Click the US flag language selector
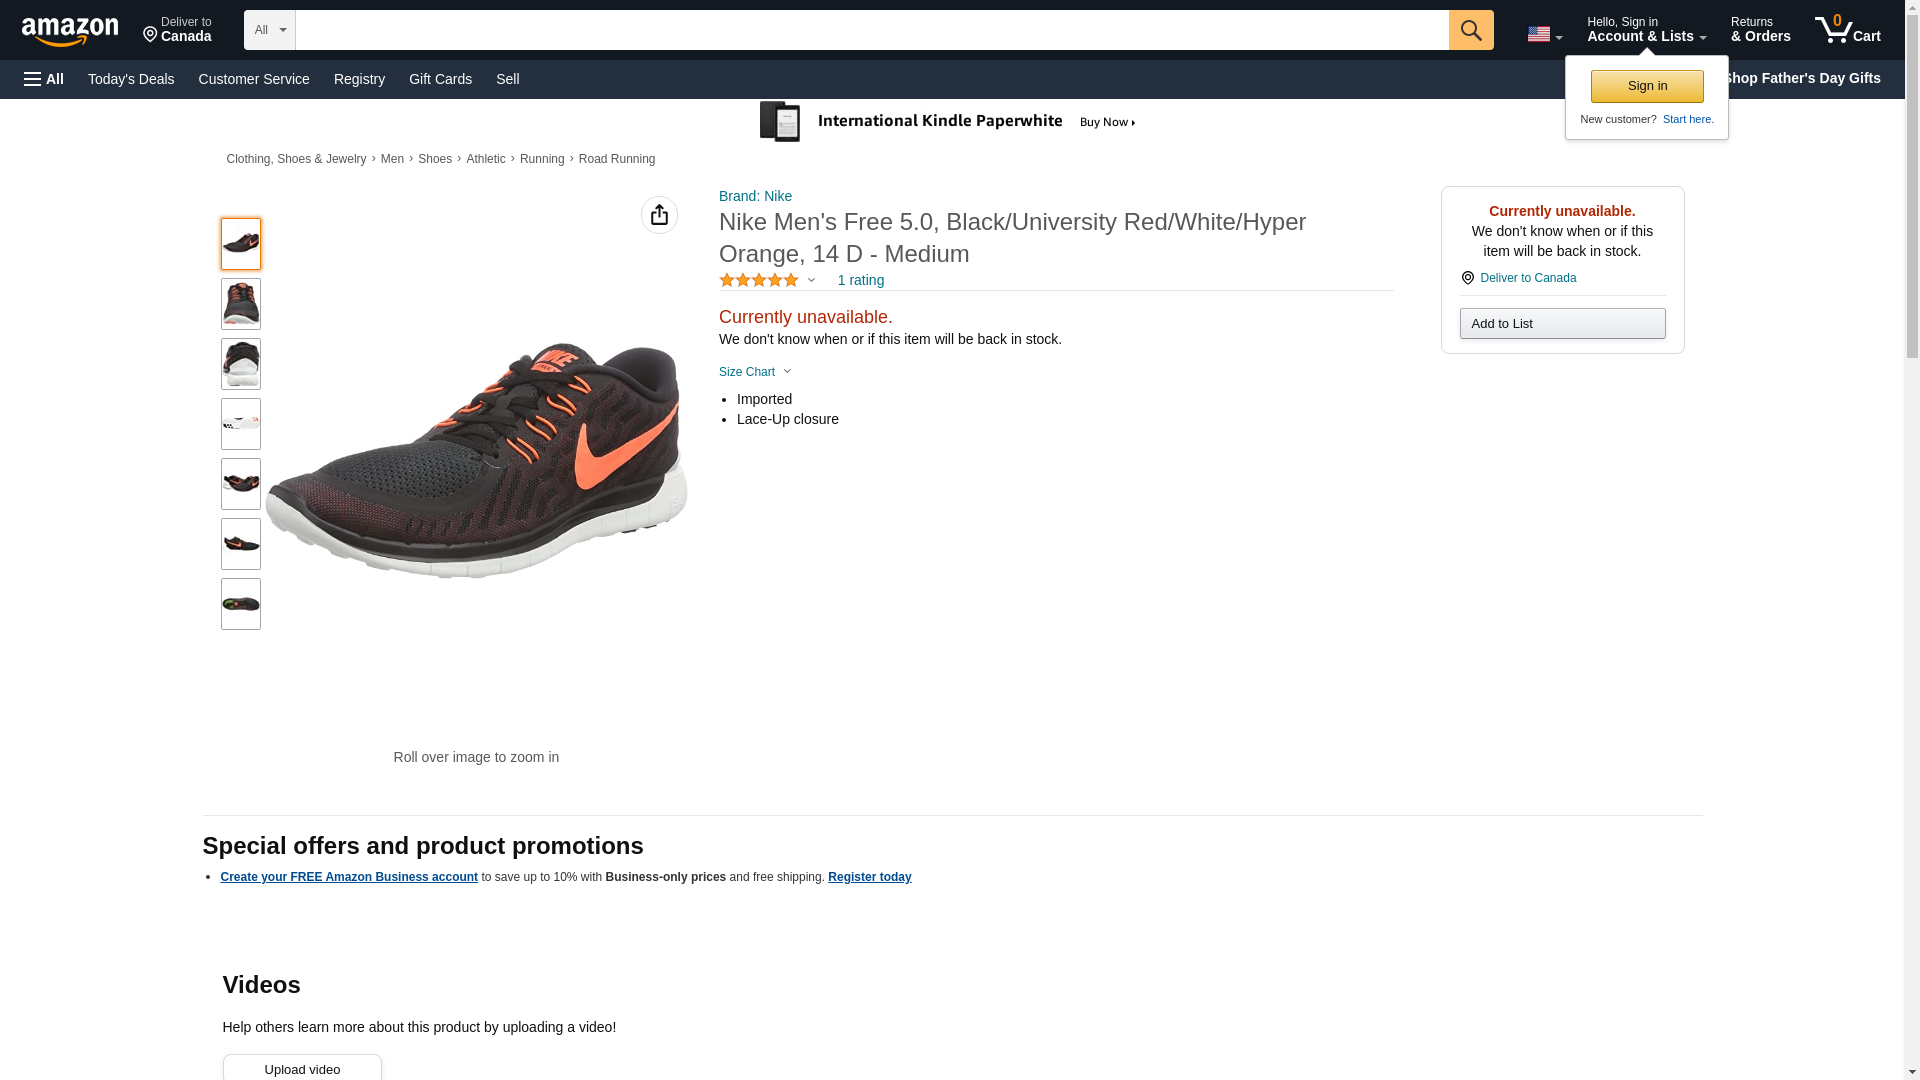 point(1543,34)
